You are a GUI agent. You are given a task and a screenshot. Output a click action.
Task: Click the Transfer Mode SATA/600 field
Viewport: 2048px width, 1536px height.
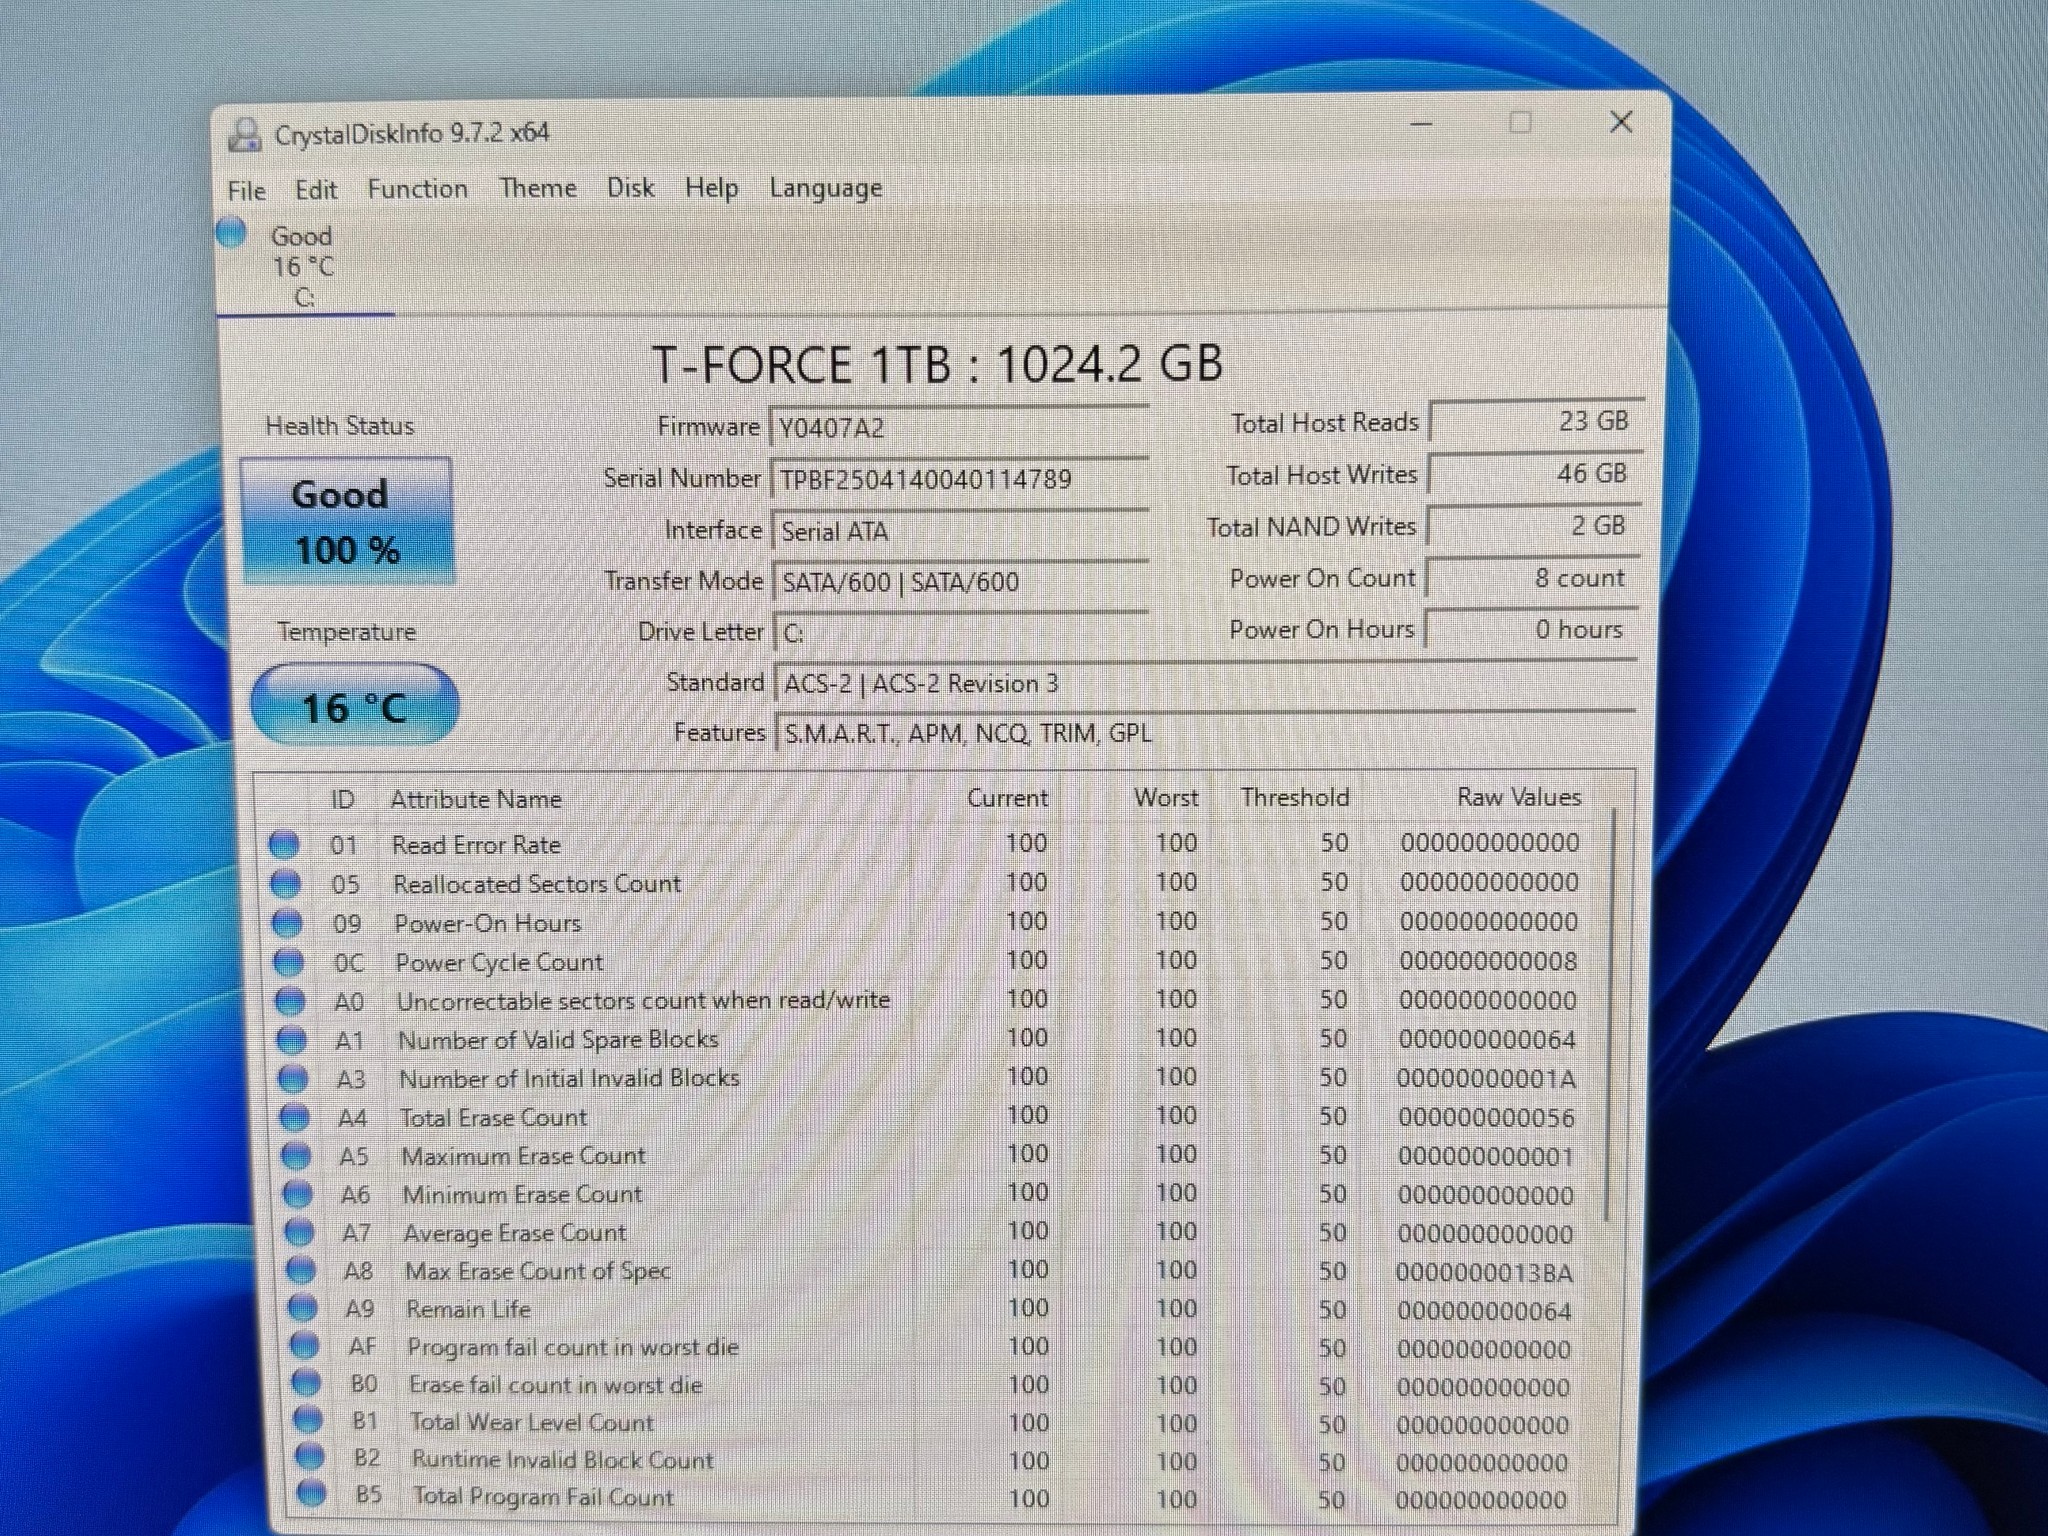[961, 582]
